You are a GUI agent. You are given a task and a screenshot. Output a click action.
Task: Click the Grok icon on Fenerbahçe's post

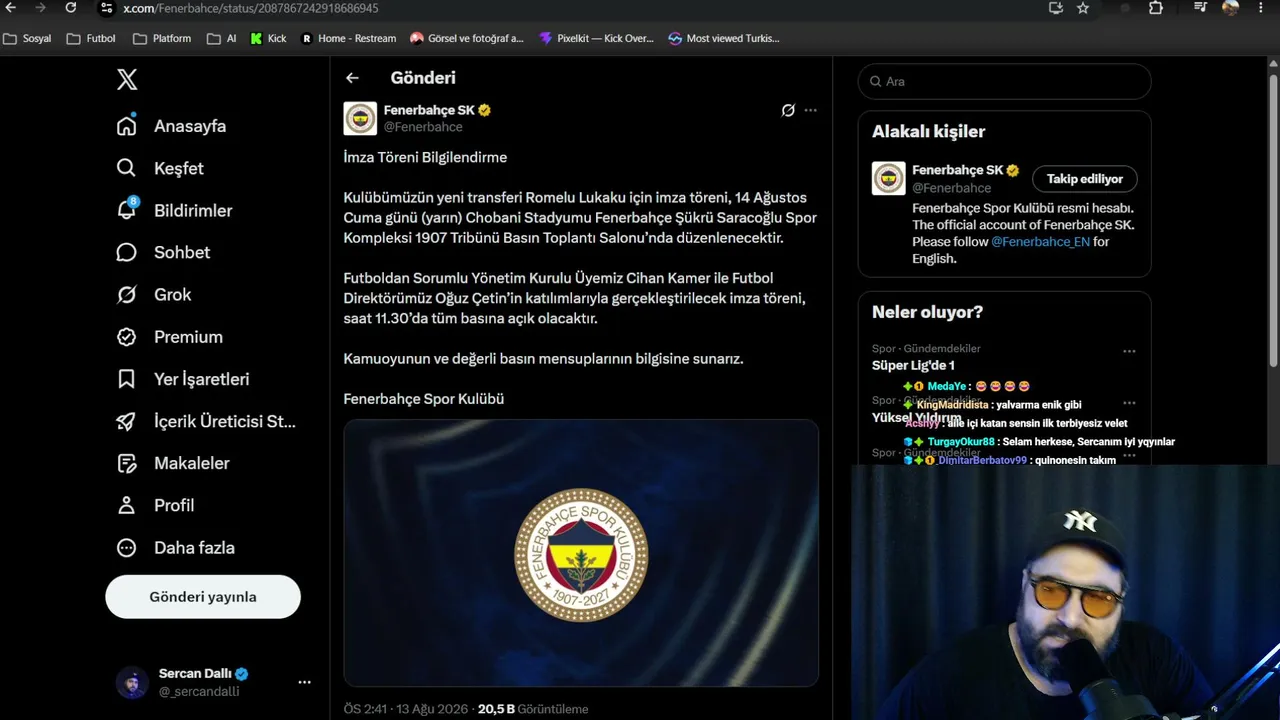[788, 110]
